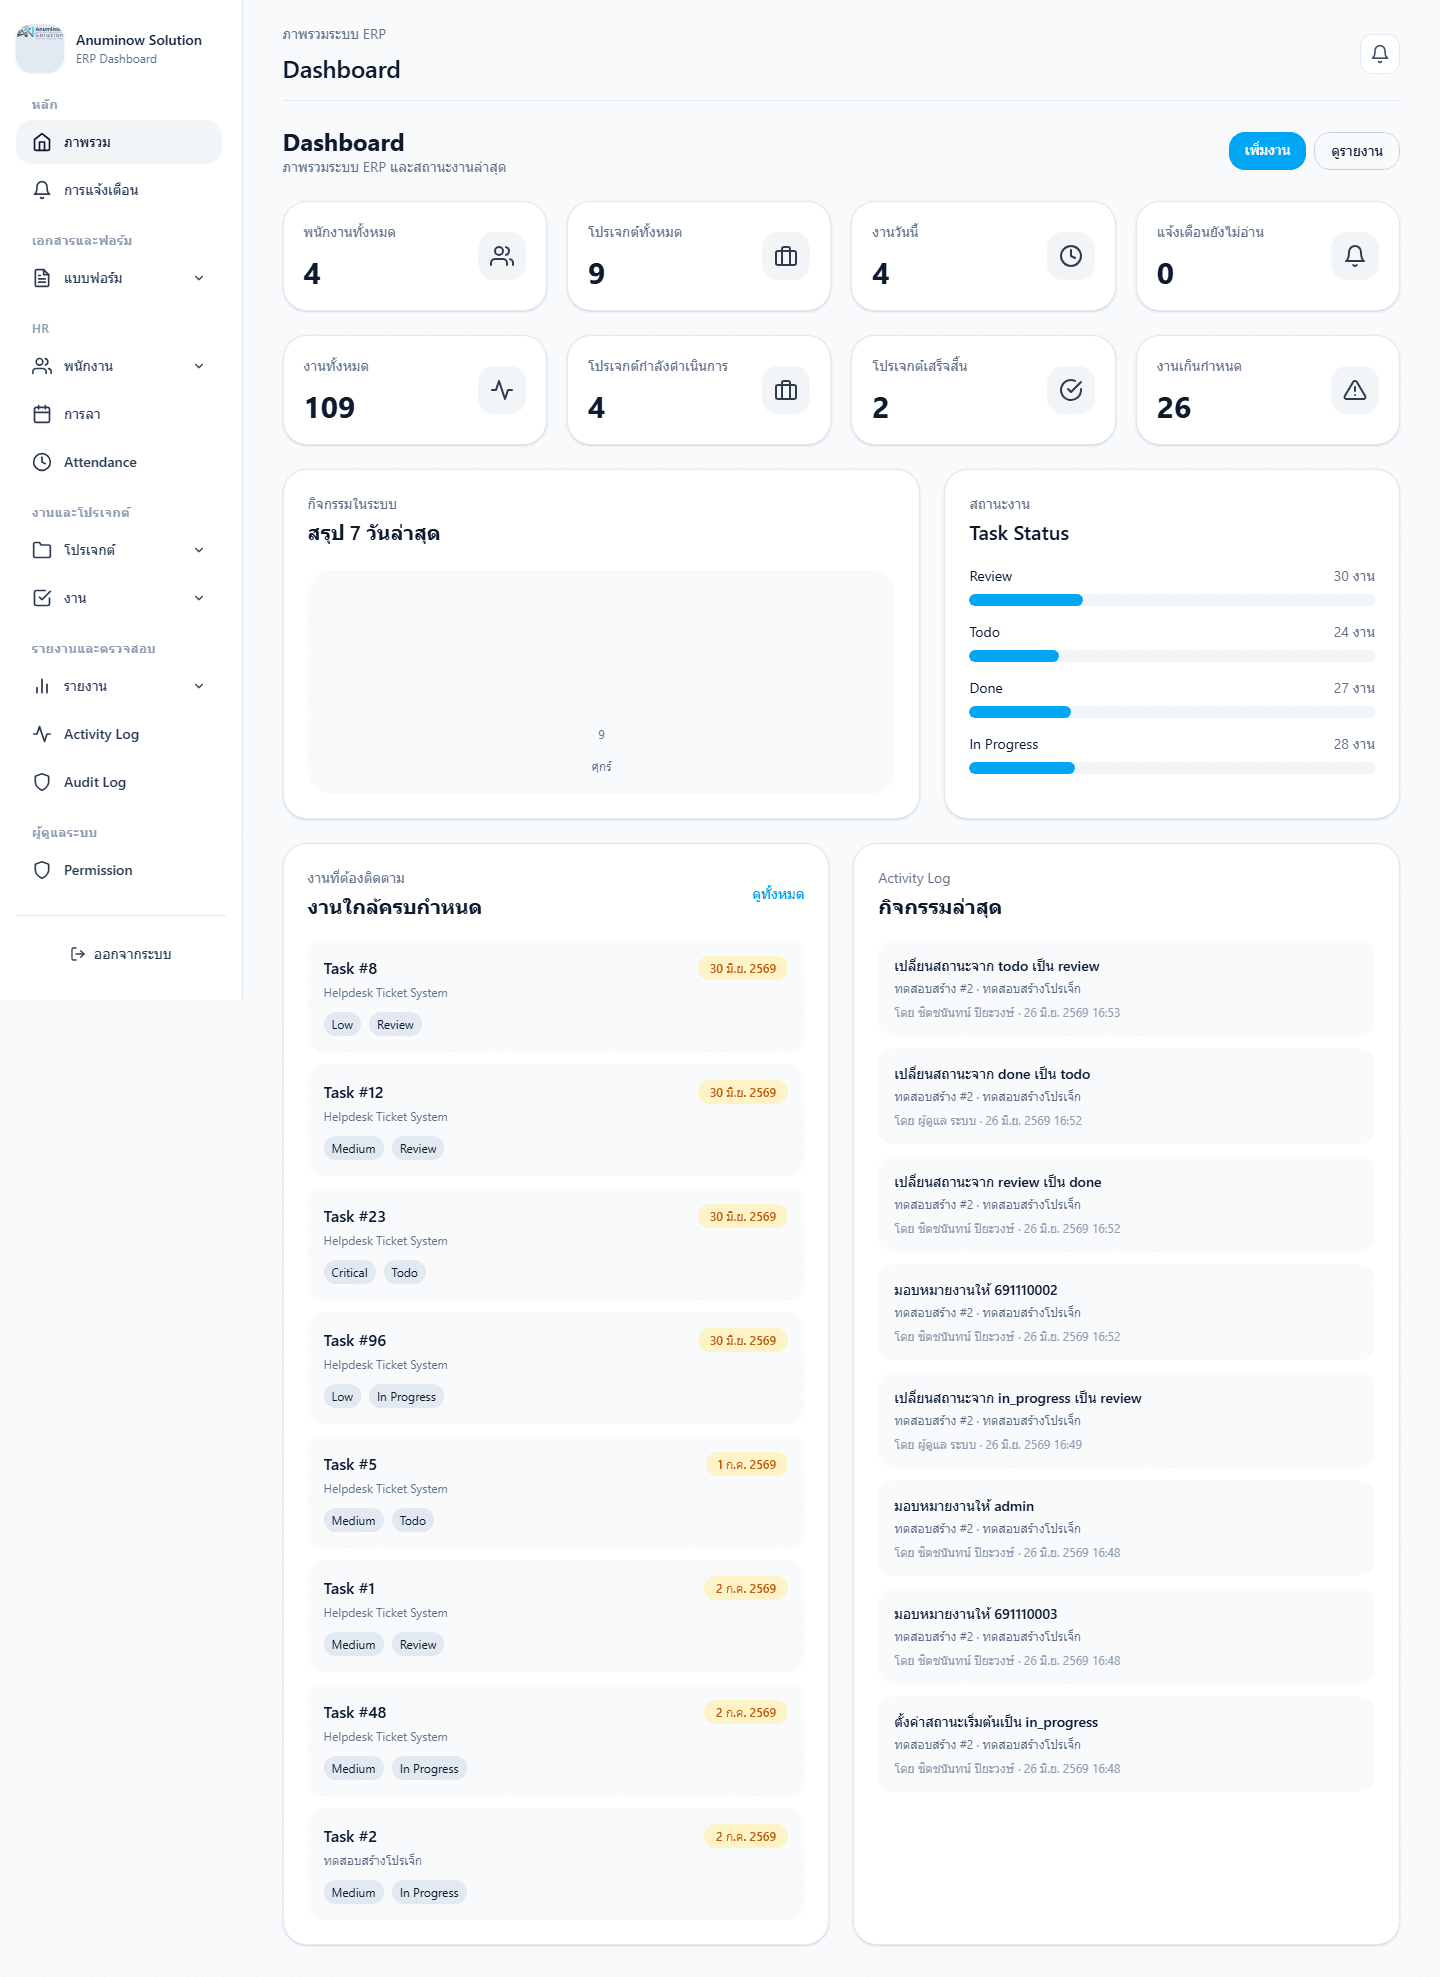Expand the แบบฟอร์ม sidebar chevron
The height and width of the screenshot is (1977, 1440).
coord(199,278)
